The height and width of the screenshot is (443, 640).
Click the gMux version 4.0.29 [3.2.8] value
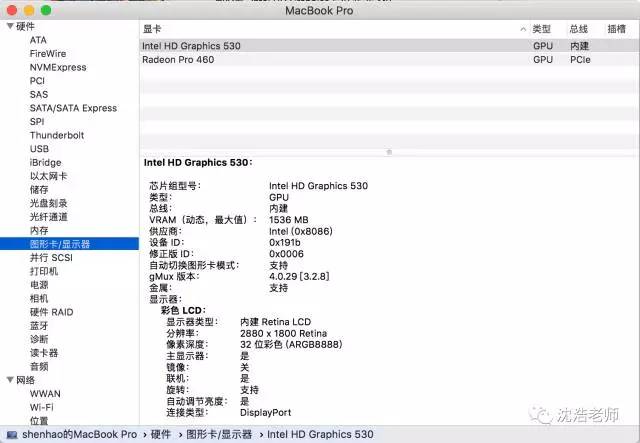pos(299,276)
